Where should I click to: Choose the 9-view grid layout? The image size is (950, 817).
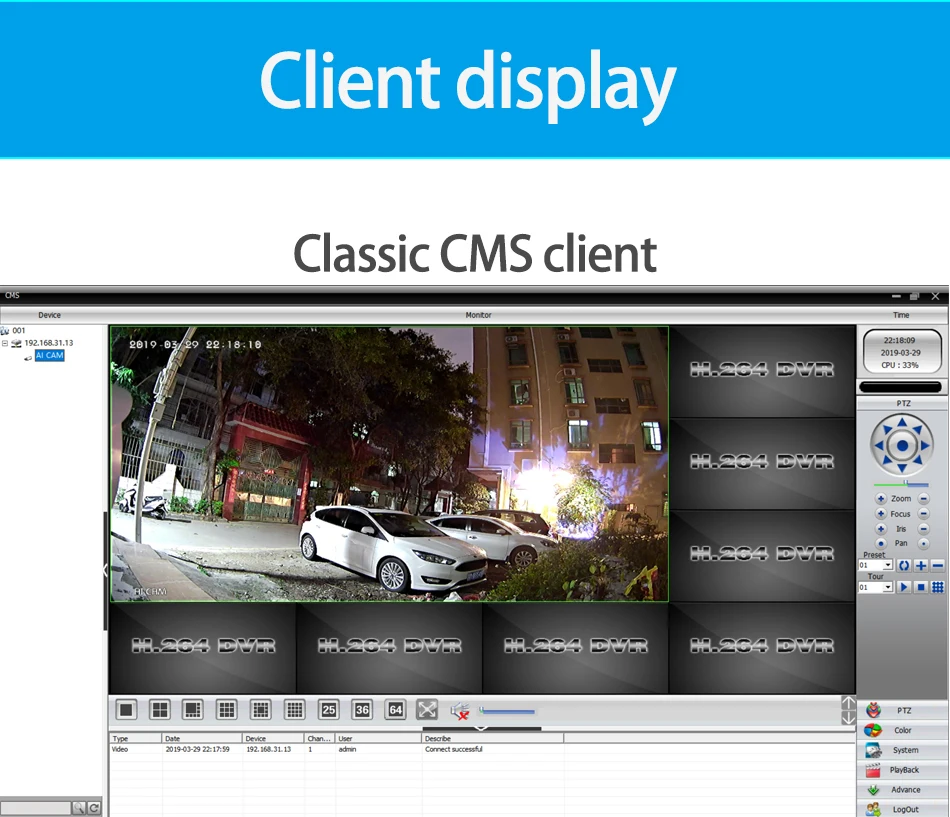pyautogui.click(x=227, y=709)
